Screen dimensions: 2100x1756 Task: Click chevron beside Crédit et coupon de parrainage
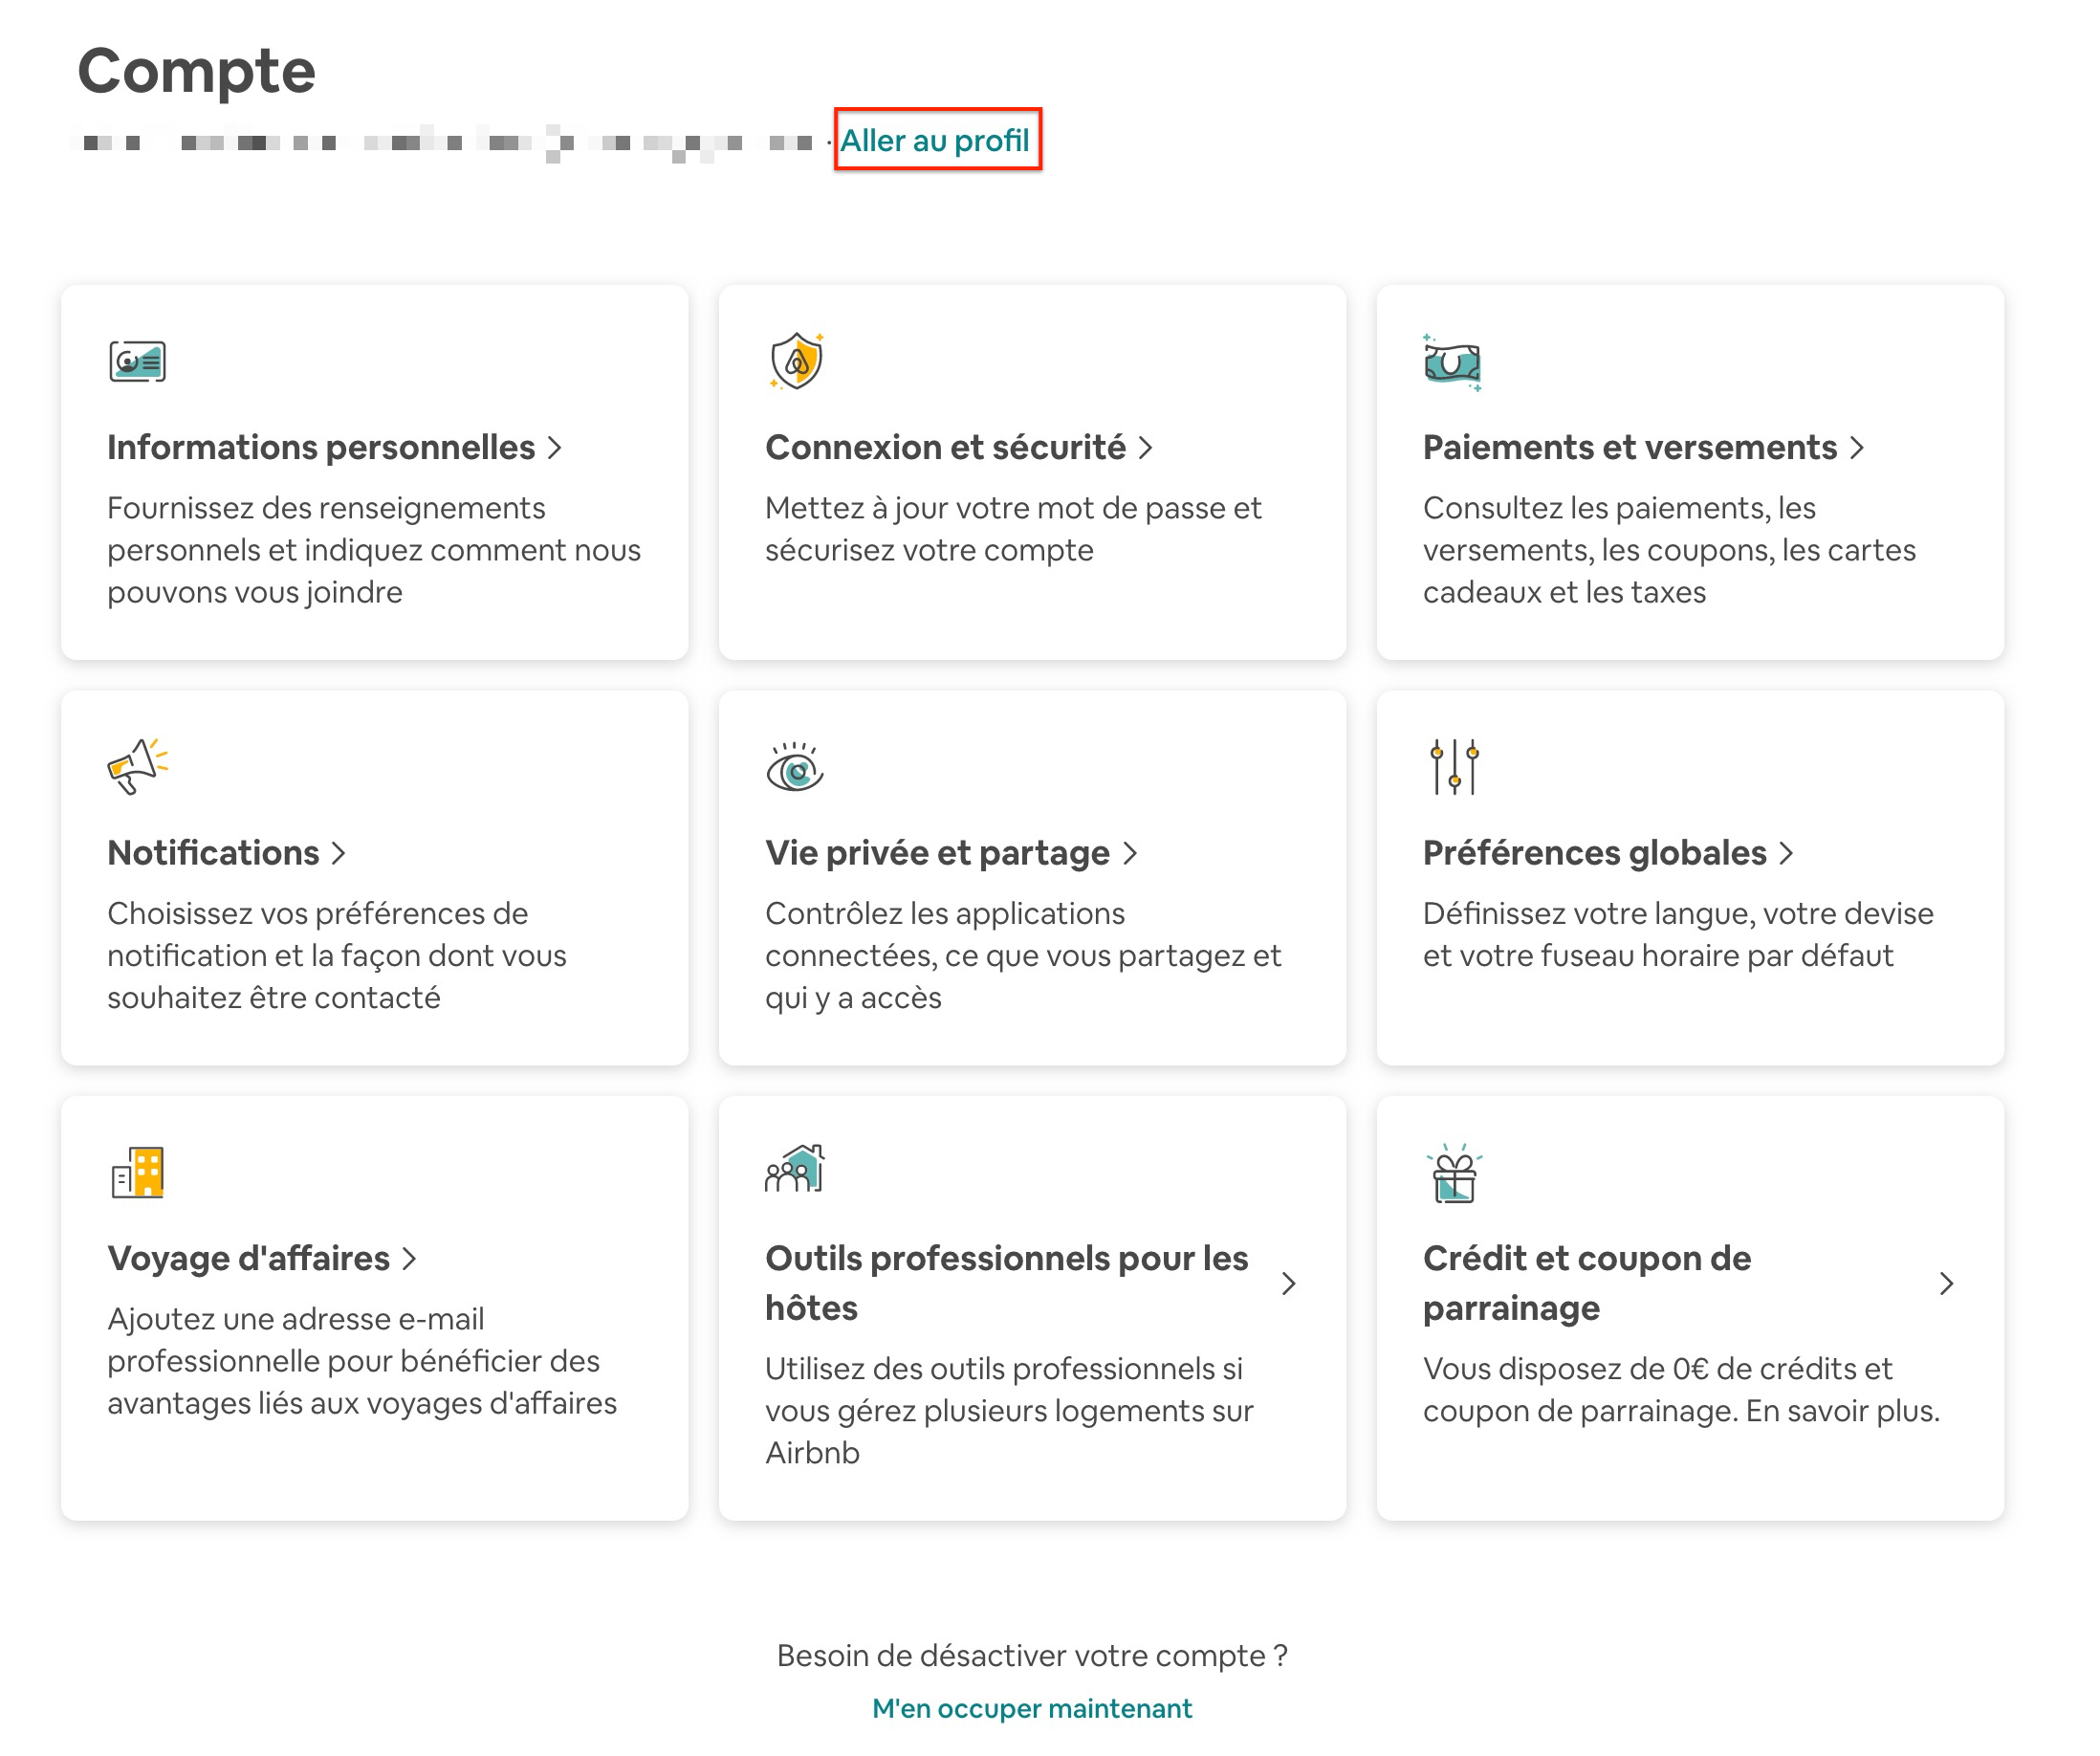1946,1284
